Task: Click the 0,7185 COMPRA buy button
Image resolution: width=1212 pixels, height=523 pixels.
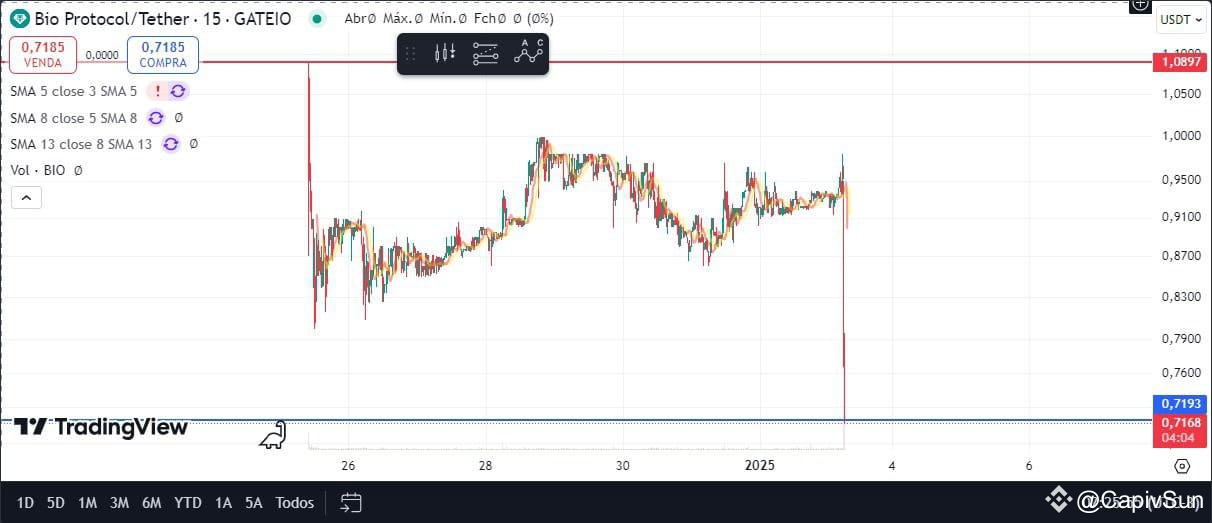Action: (x=163, y=54)
